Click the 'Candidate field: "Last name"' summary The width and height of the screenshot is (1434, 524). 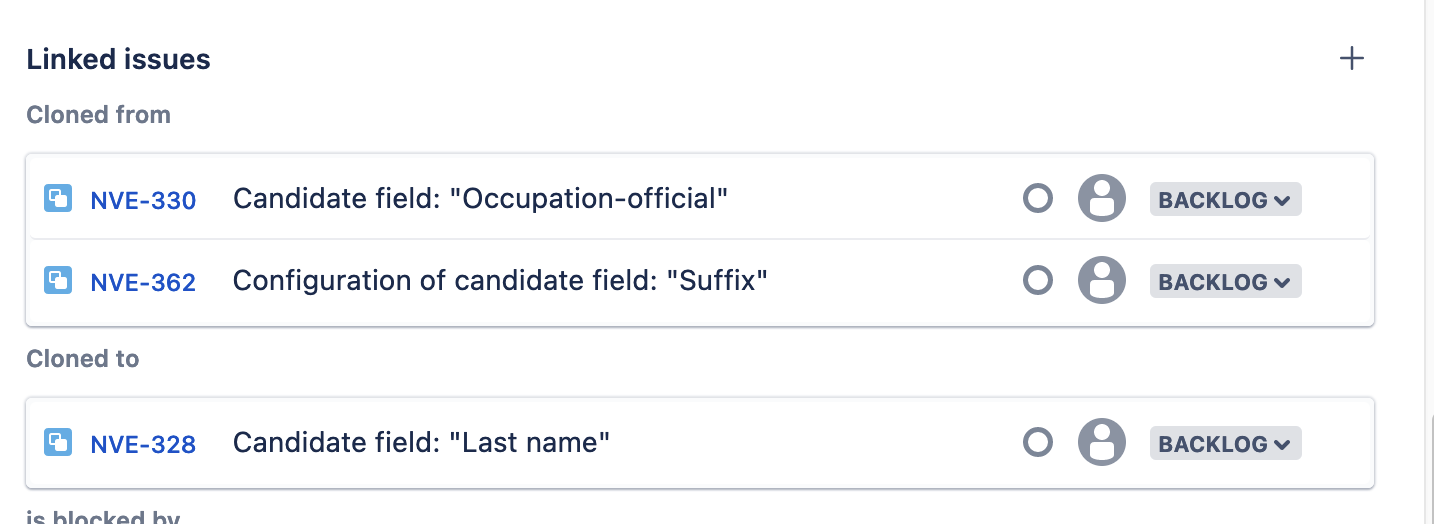421,443
